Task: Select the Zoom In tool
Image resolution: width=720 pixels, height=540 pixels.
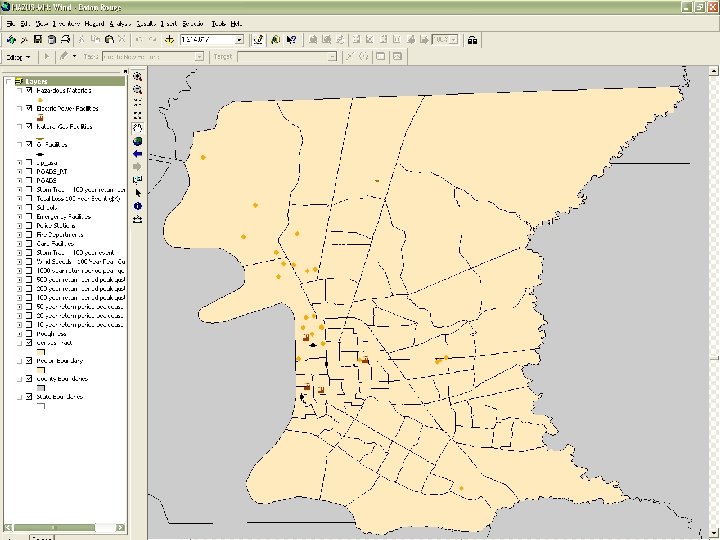Action: pos(137,76)
